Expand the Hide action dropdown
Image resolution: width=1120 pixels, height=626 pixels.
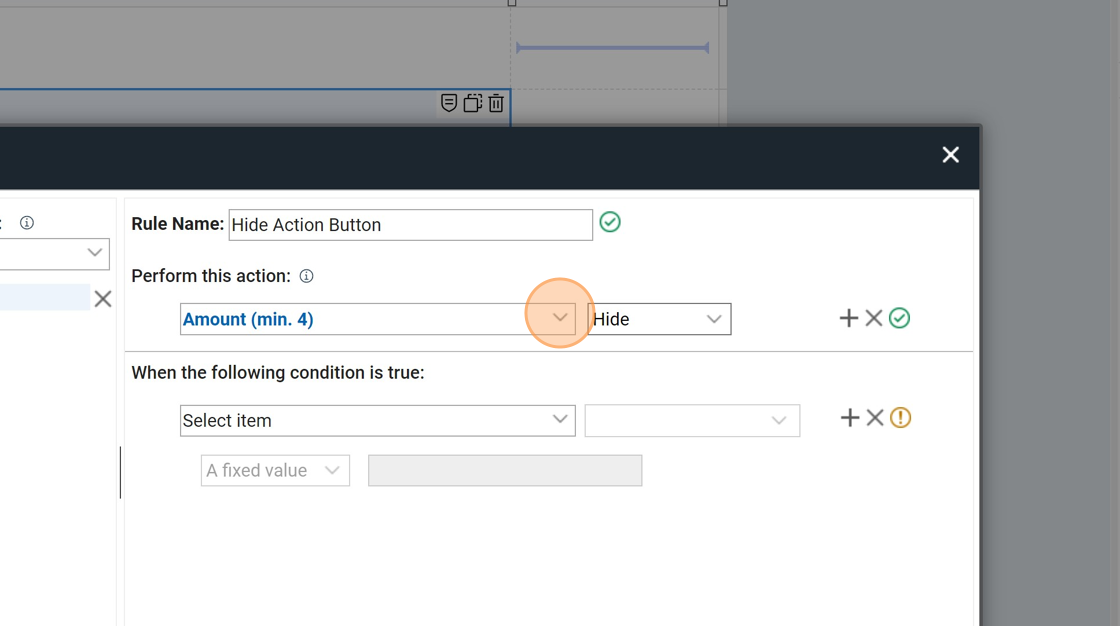coord(658,319)
